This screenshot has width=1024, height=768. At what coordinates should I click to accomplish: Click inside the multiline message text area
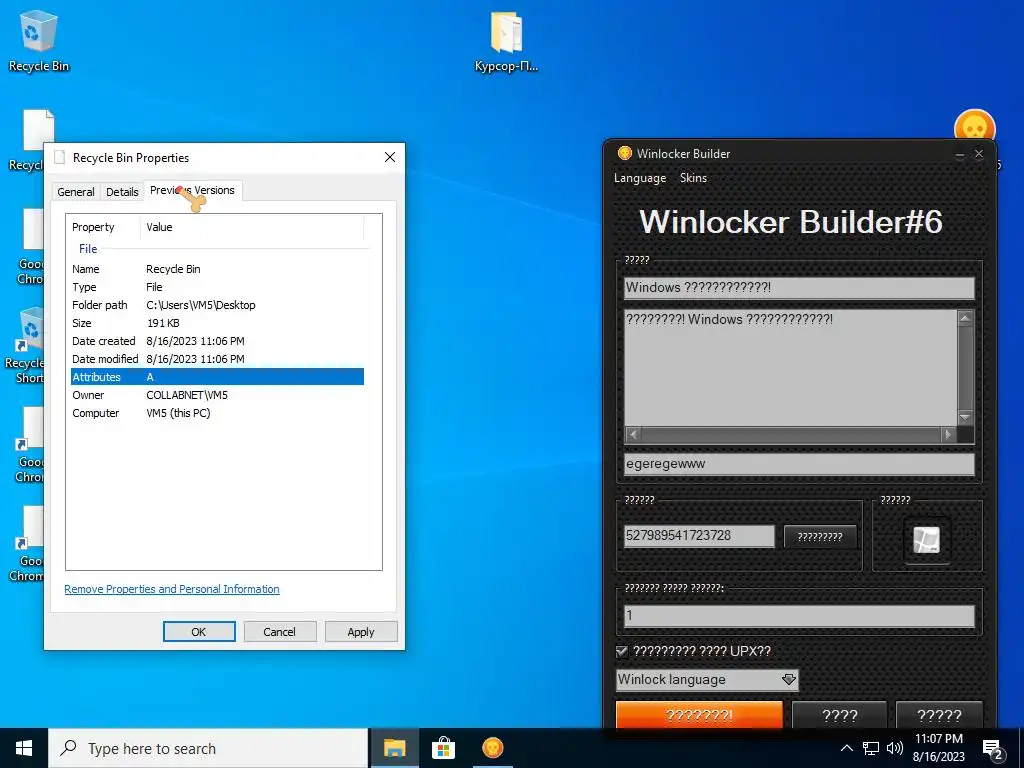790,368
